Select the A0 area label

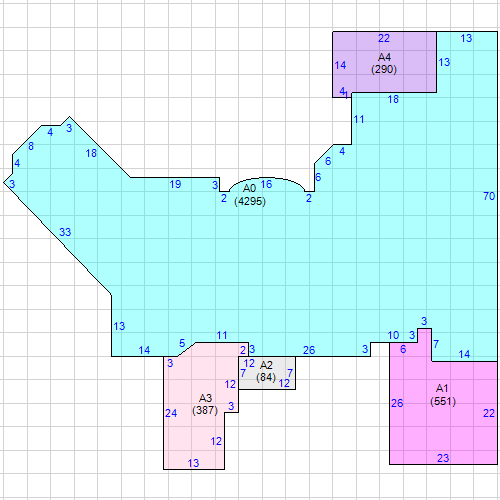coord(249,188)
